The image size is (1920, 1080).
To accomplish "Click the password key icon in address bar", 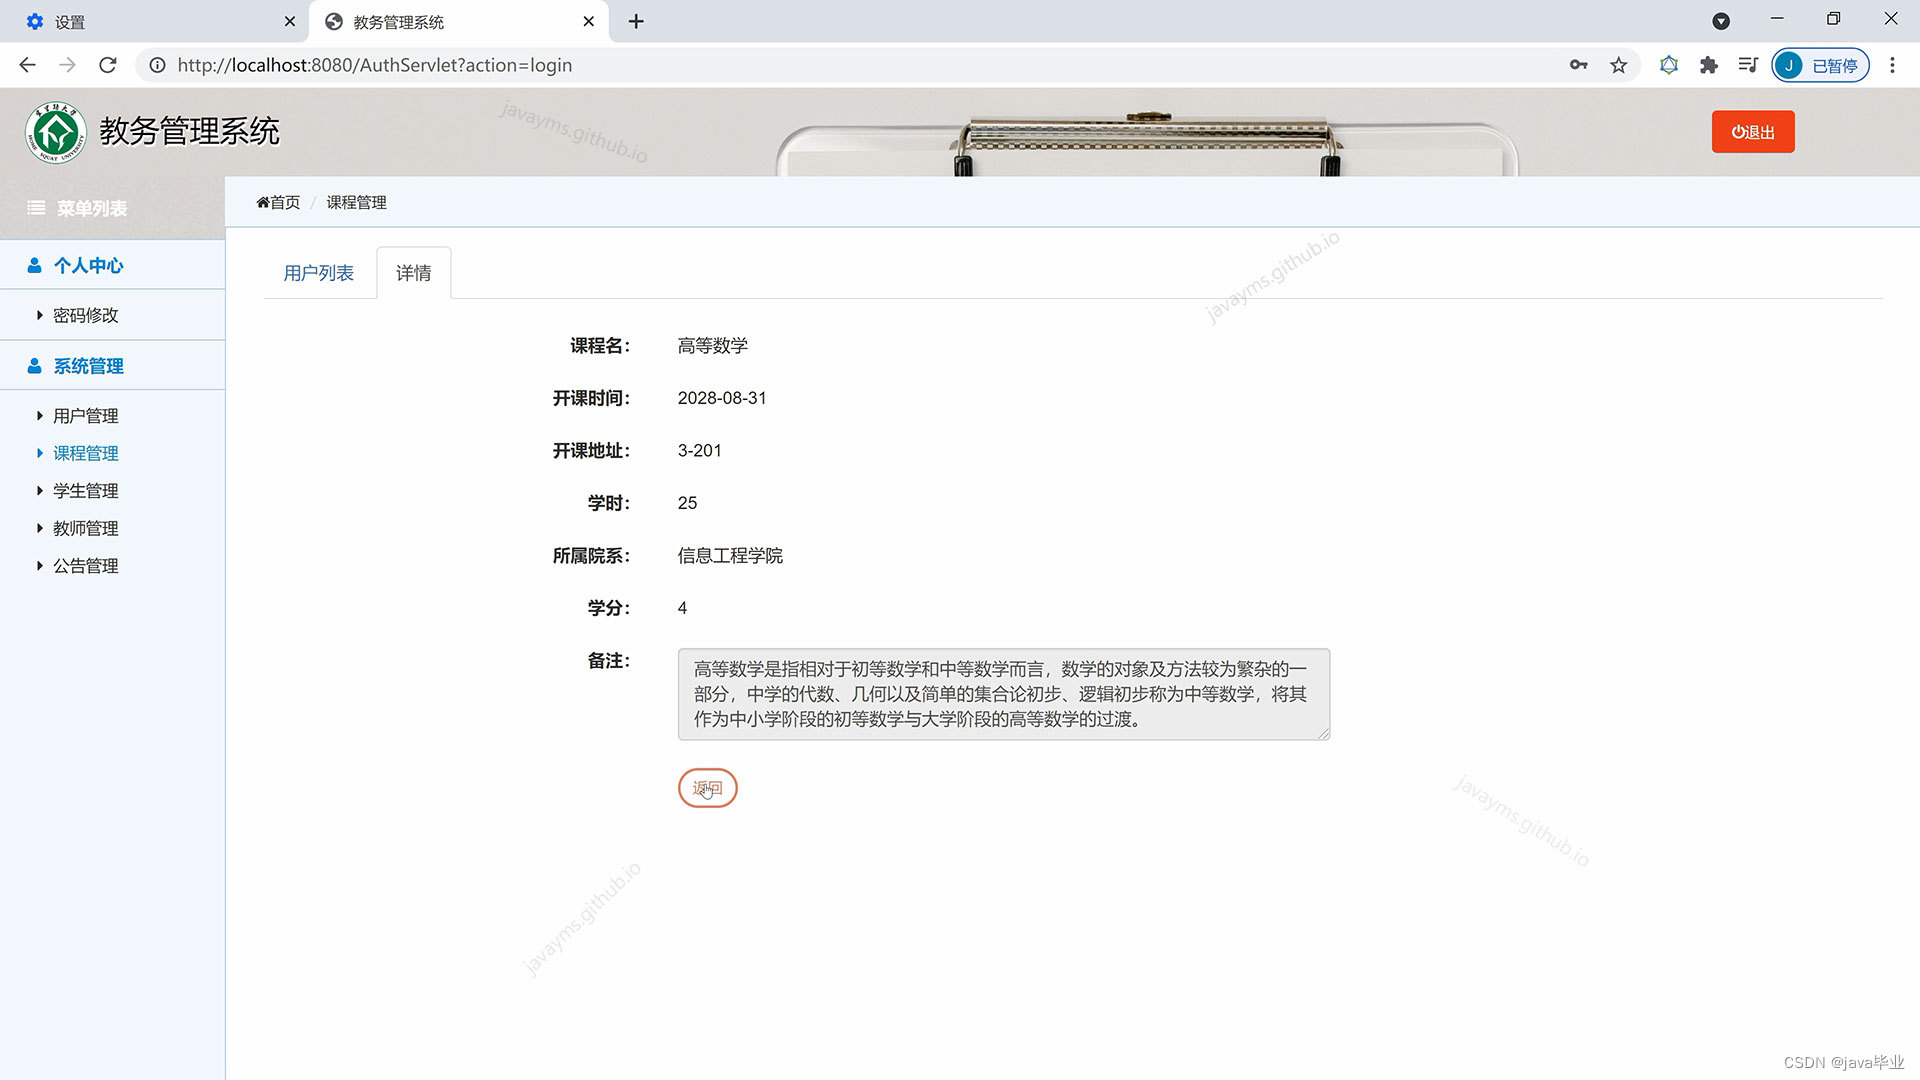I will click(x=1578, y=65).
